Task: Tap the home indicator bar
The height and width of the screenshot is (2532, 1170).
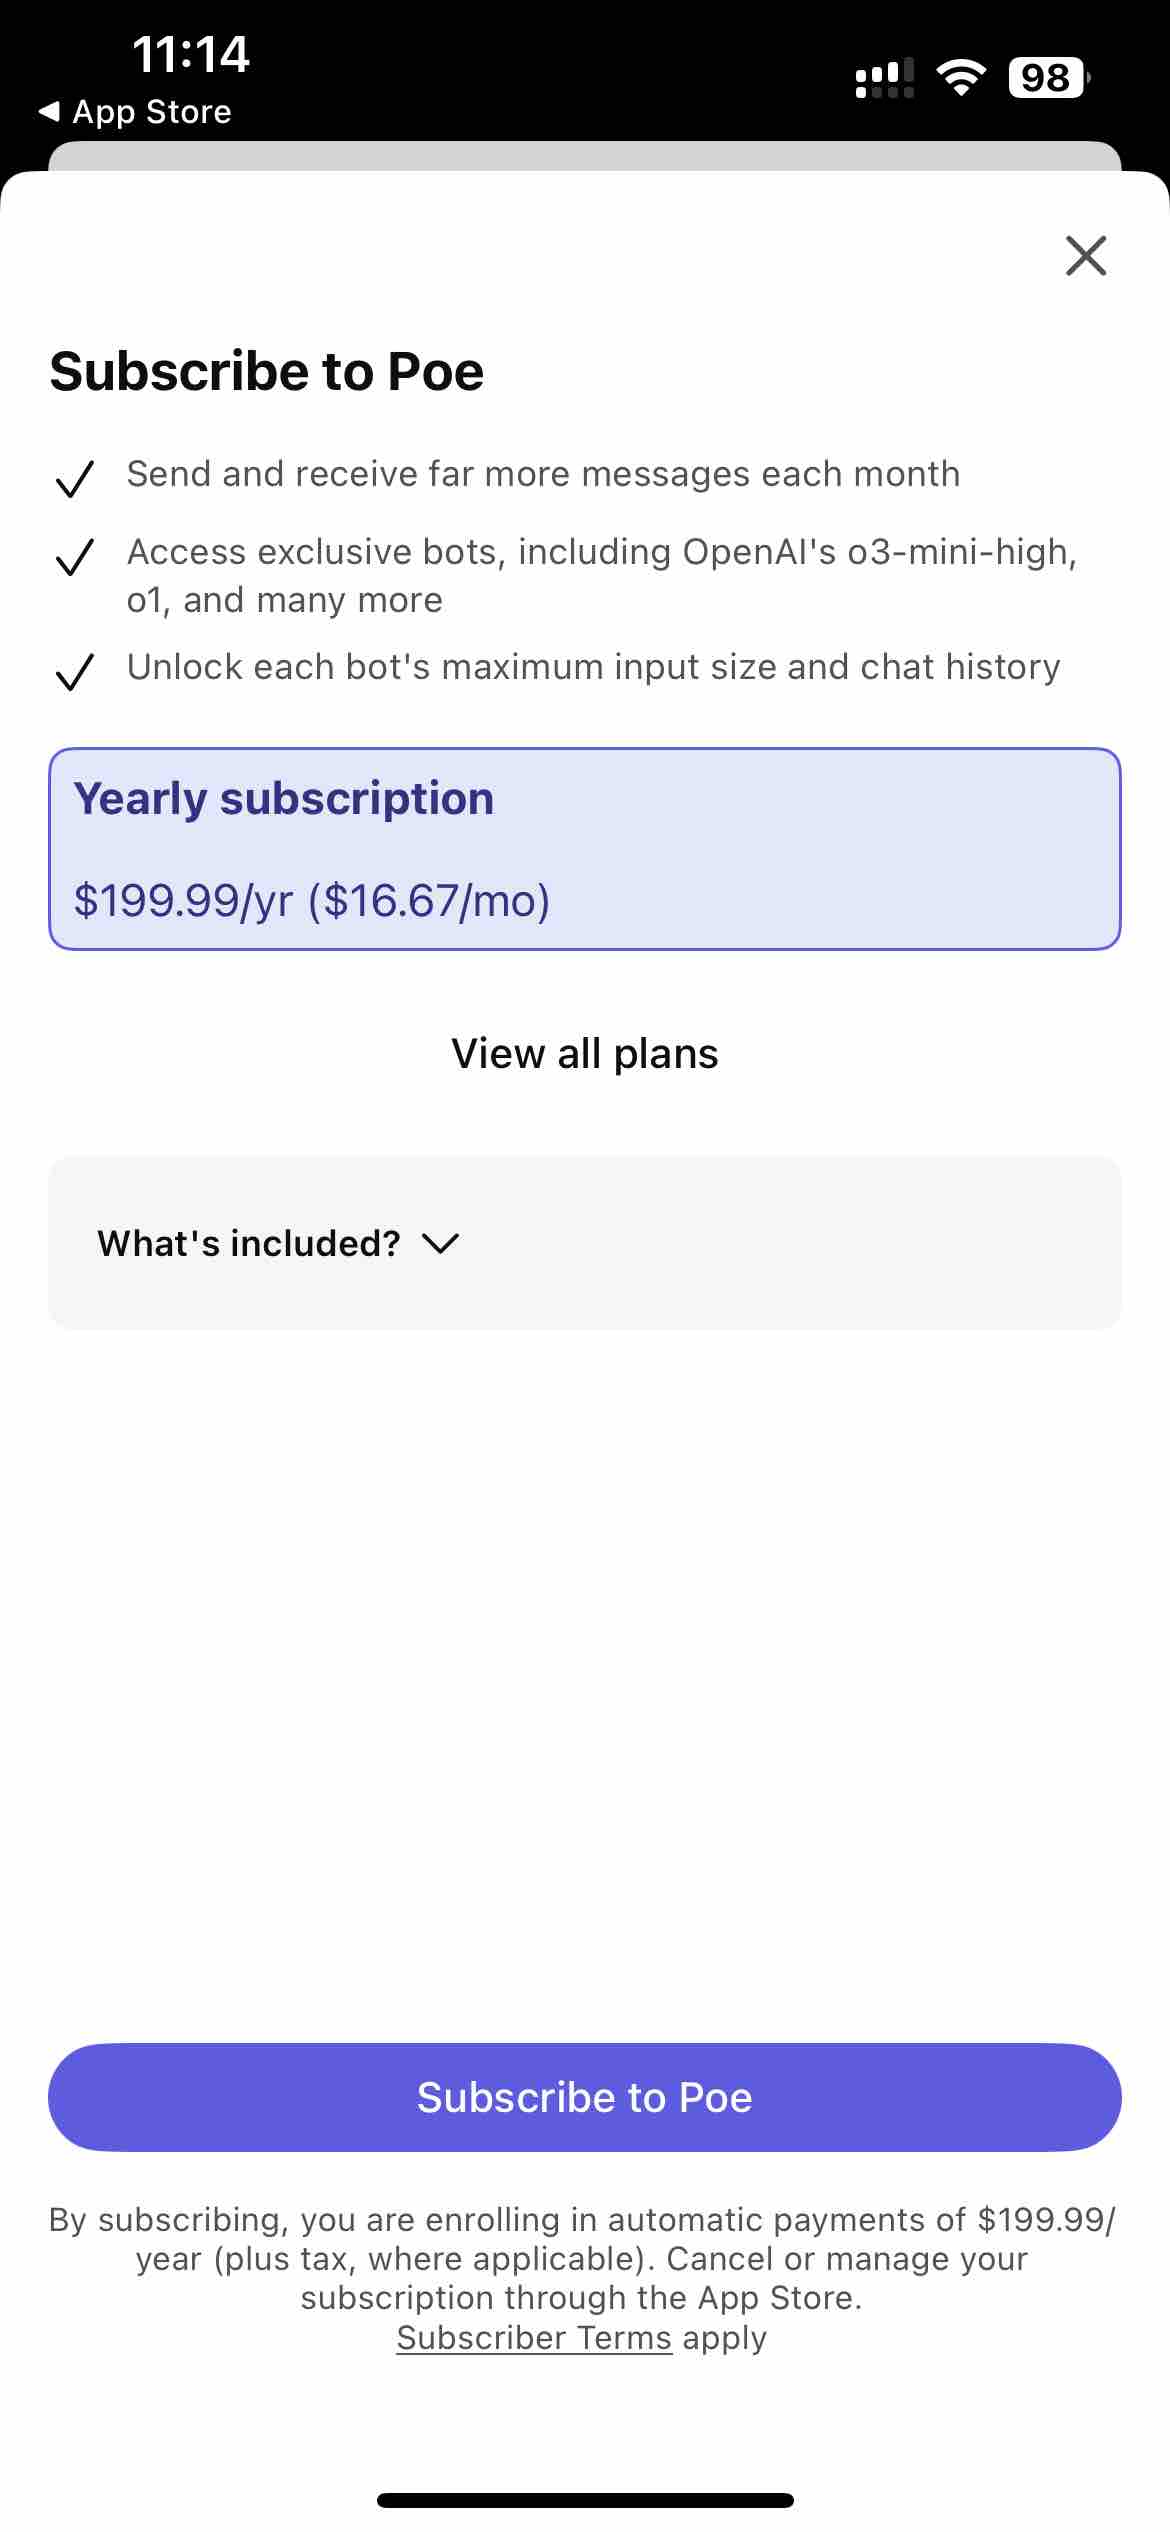Action: pos(585,2500)
